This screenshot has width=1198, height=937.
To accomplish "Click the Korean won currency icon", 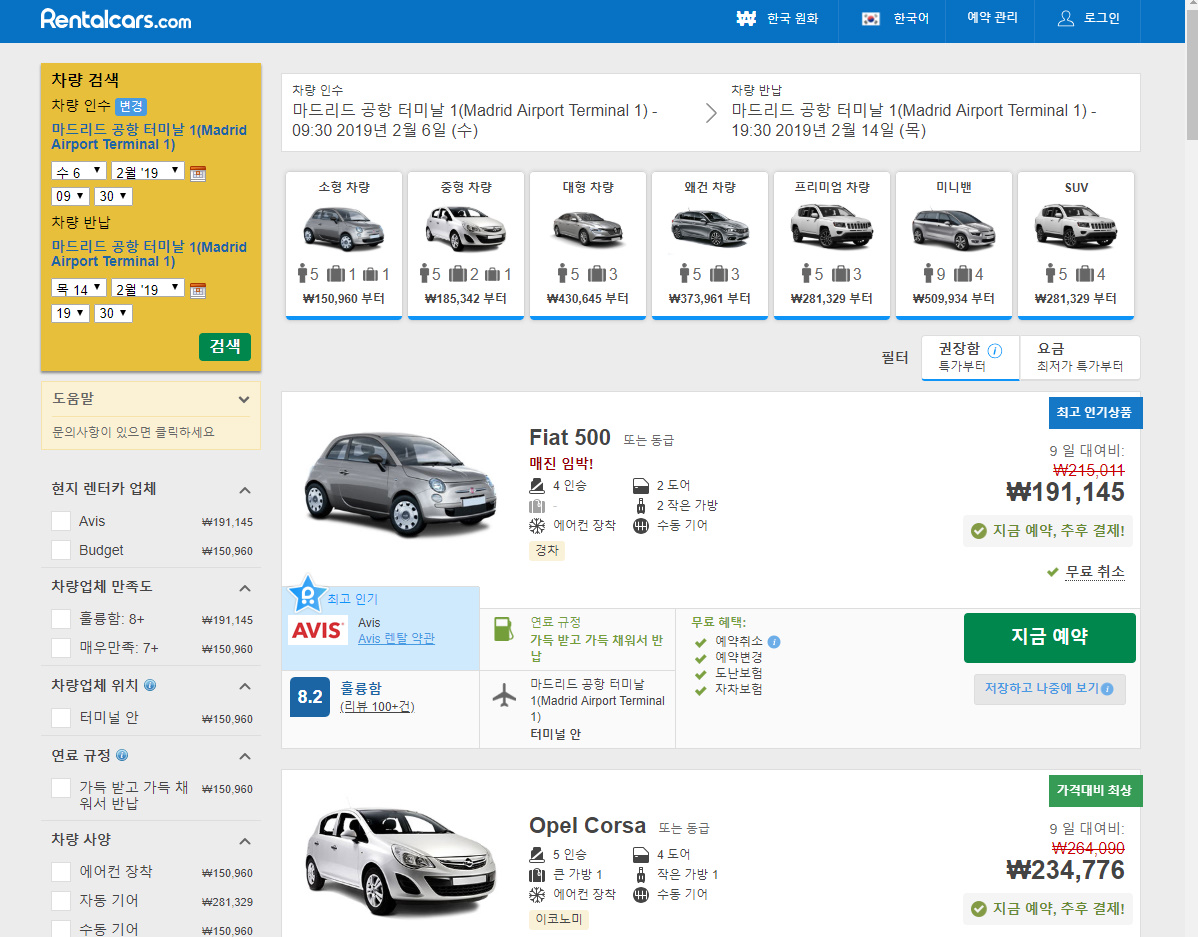I will click(x=746, y=18).
